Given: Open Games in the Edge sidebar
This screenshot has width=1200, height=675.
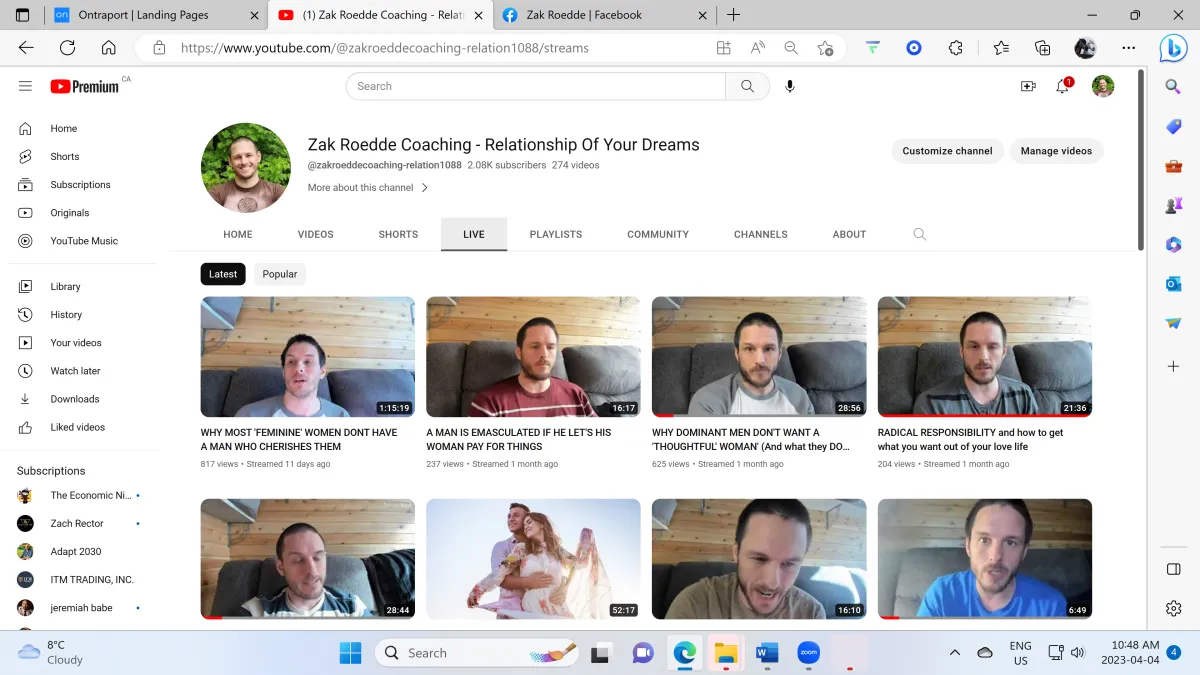Looking at the screenshot, I should [x=1174, y=205].
